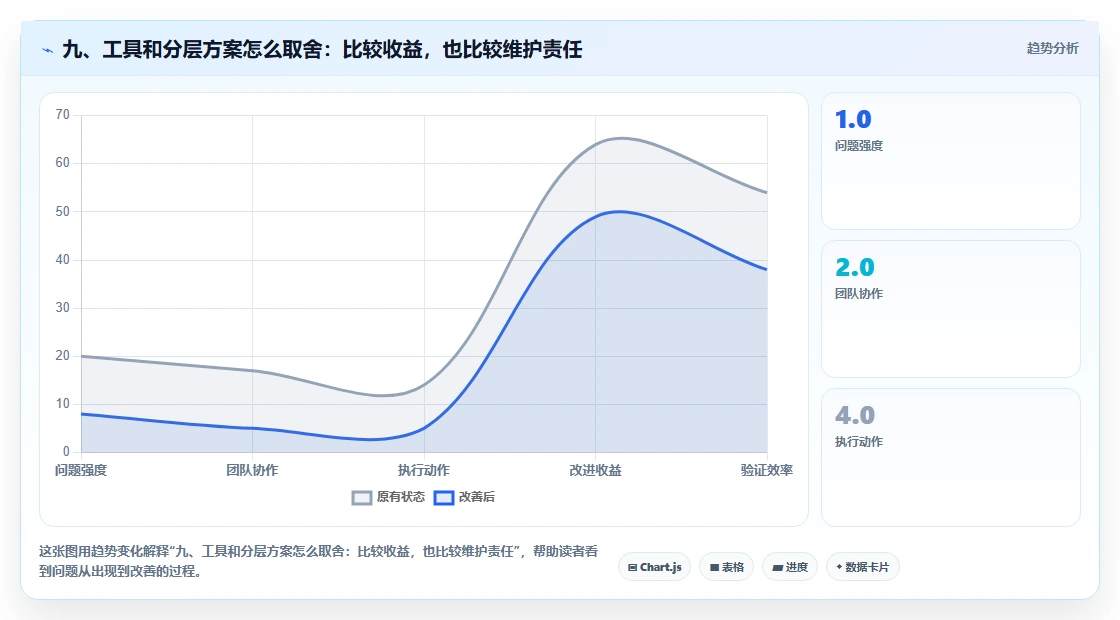Click the 团队协作 x-axis label

[x=252, y=470]
